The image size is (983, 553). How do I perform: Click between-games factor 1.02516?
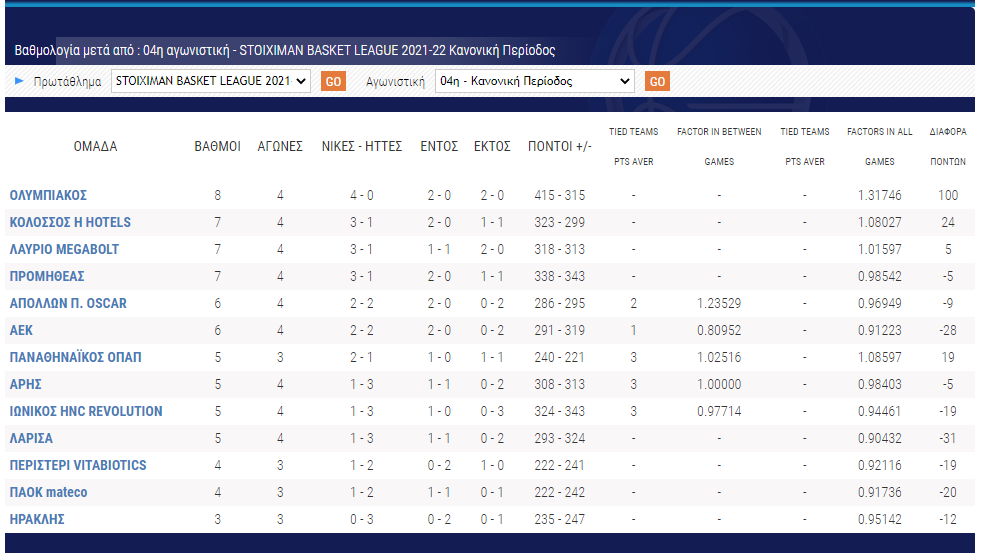[x=719, y=357]
